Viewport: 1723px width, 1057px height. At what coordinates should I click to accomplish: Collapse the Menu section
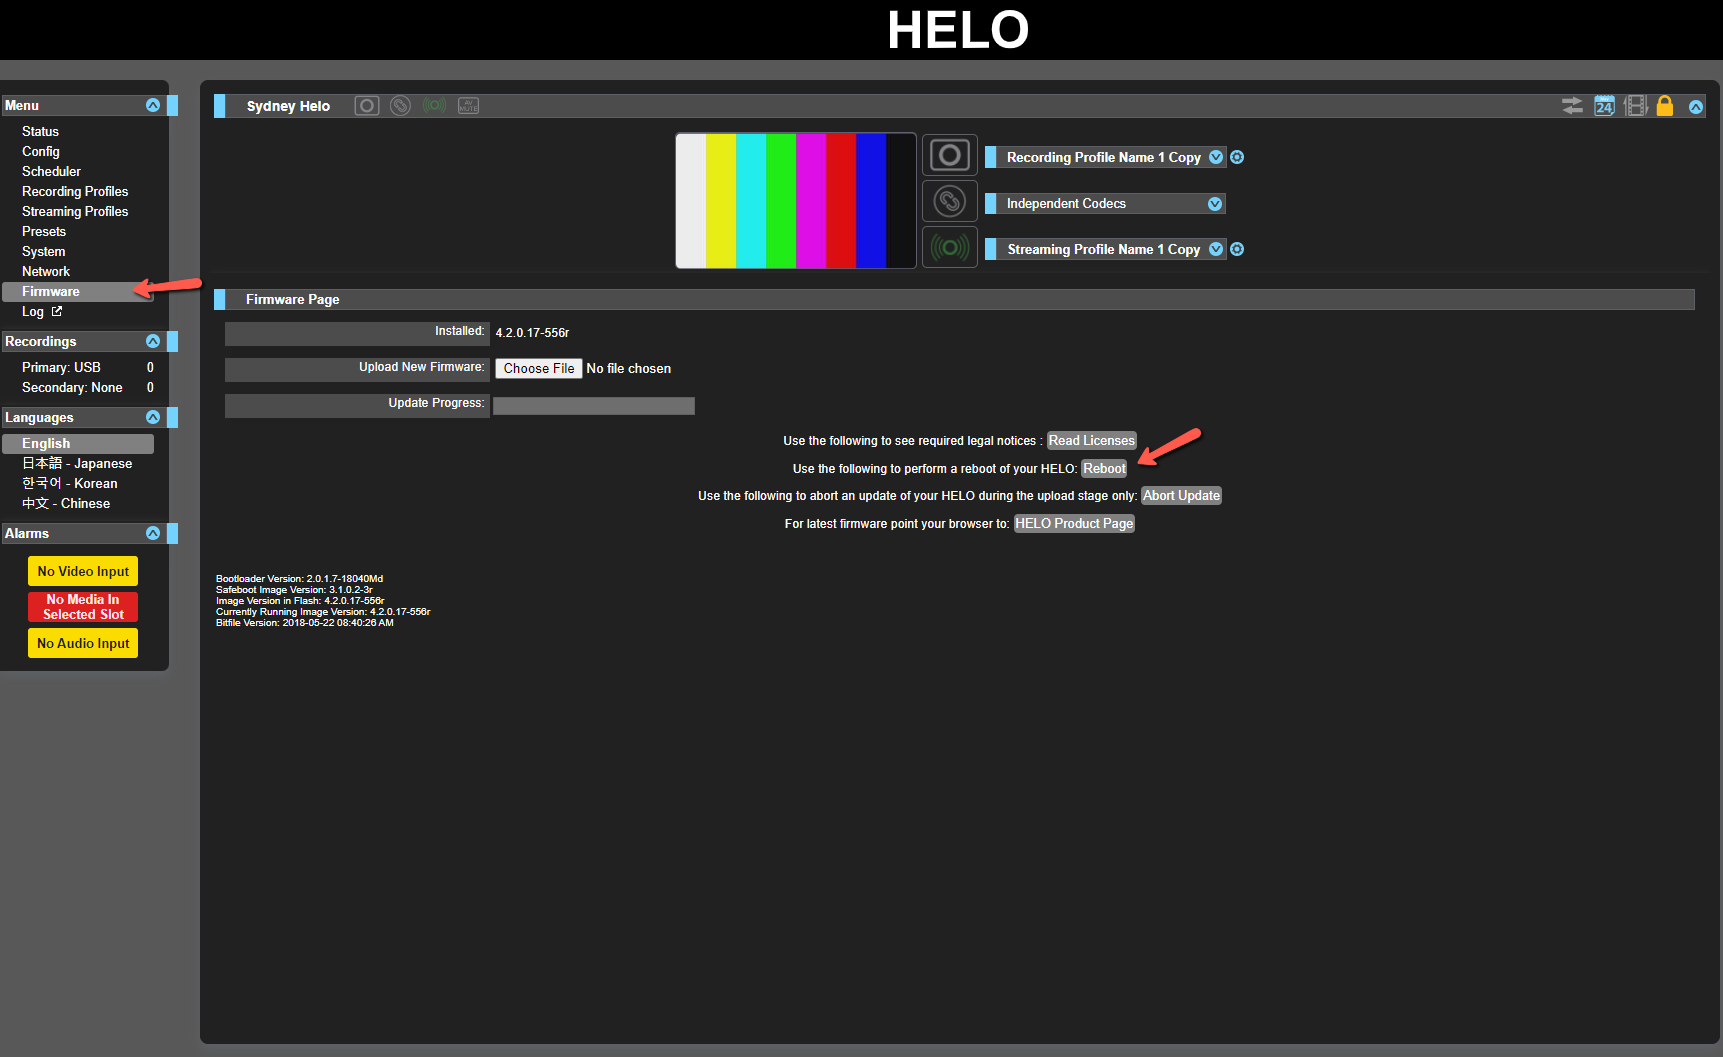tap(153, 105)
